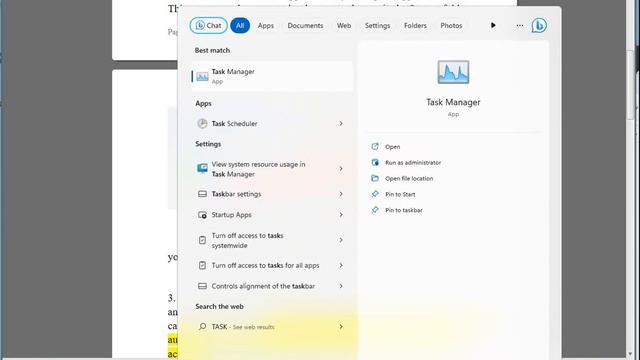Click the Bing icon at top right
The height and width of the screenshot is (360, 640).
(539, 25)
